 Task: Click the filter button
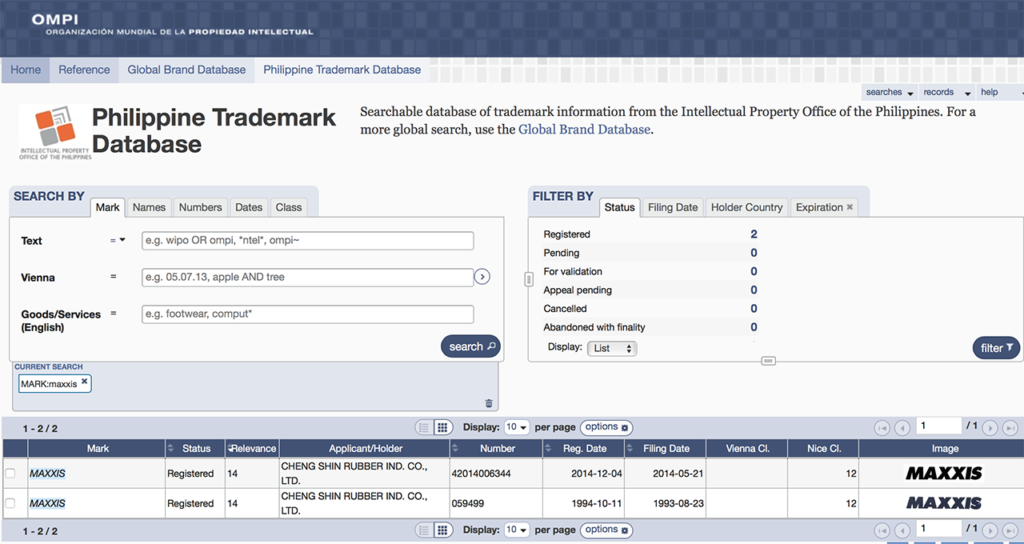click(x=996, y=348)
